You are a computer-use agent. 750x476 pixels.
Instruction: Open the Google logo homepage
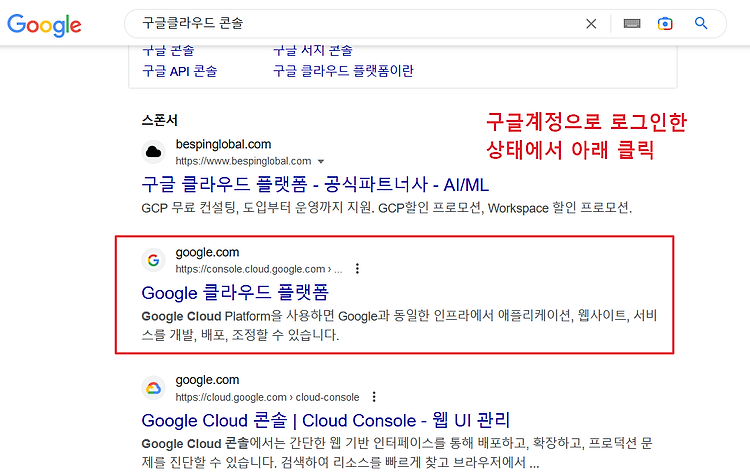(44, 25)
